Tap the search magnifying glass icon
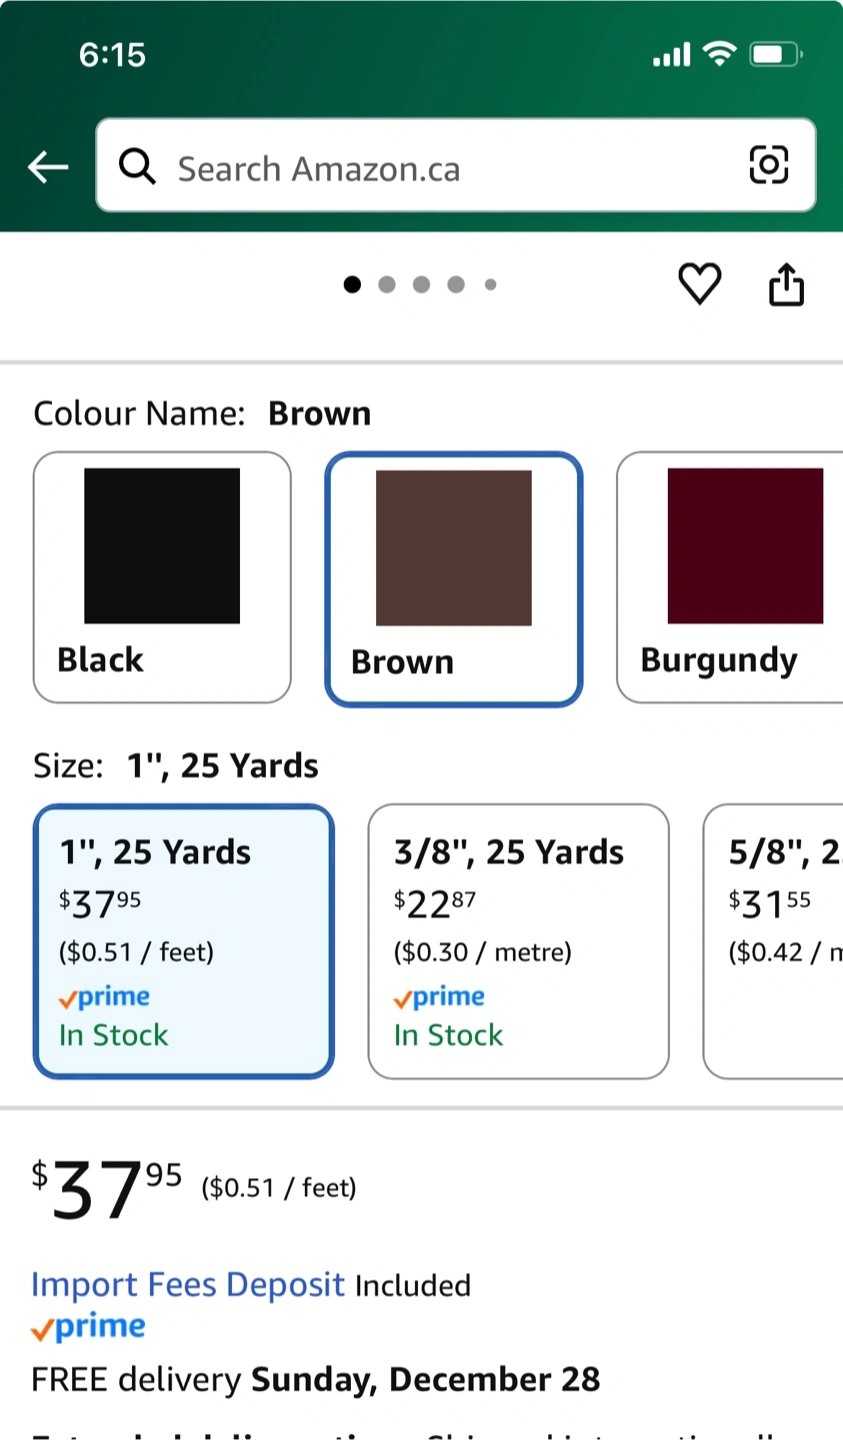 [137, 167]
